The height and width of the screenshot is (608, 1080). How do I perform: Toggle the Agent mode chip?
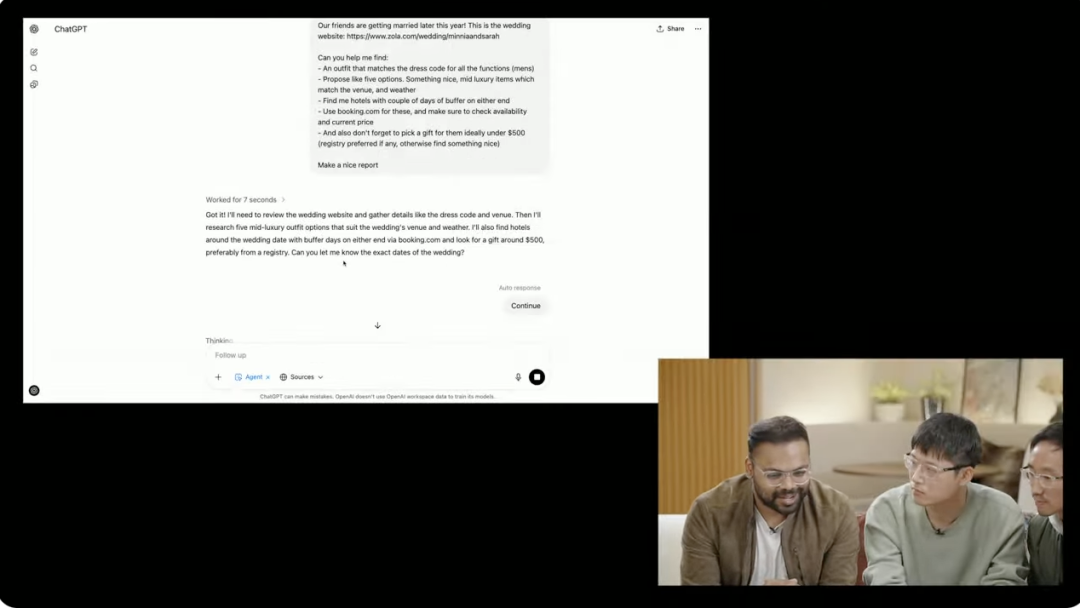coord(249,377)
